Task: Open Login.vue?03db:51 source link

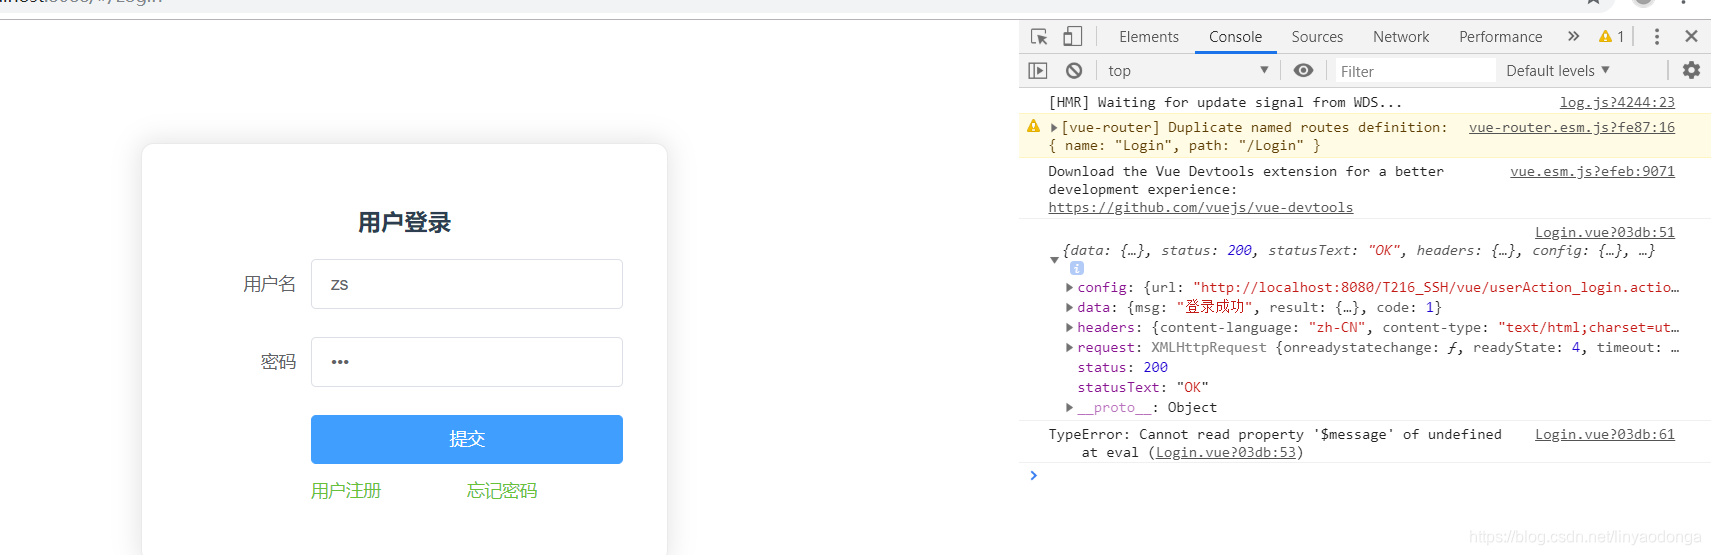Action: [1605, 232]
